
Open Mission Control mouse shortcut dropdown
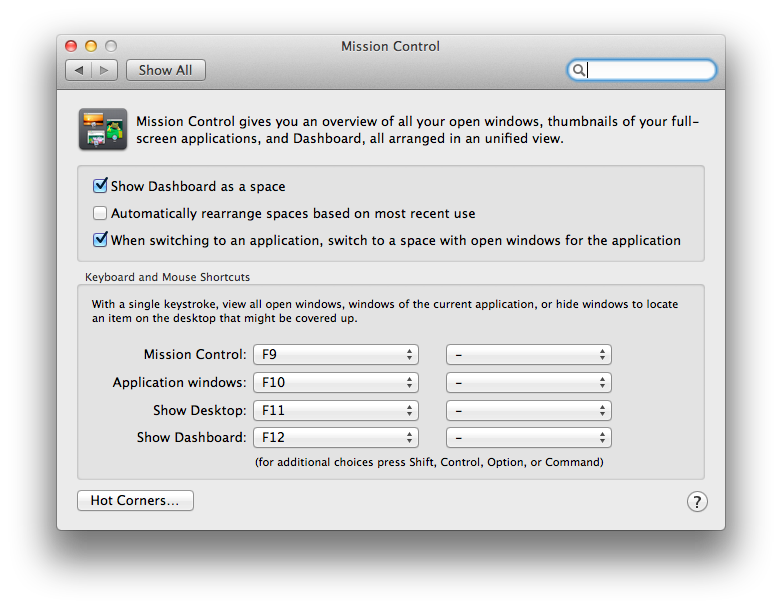coord(529,355)
